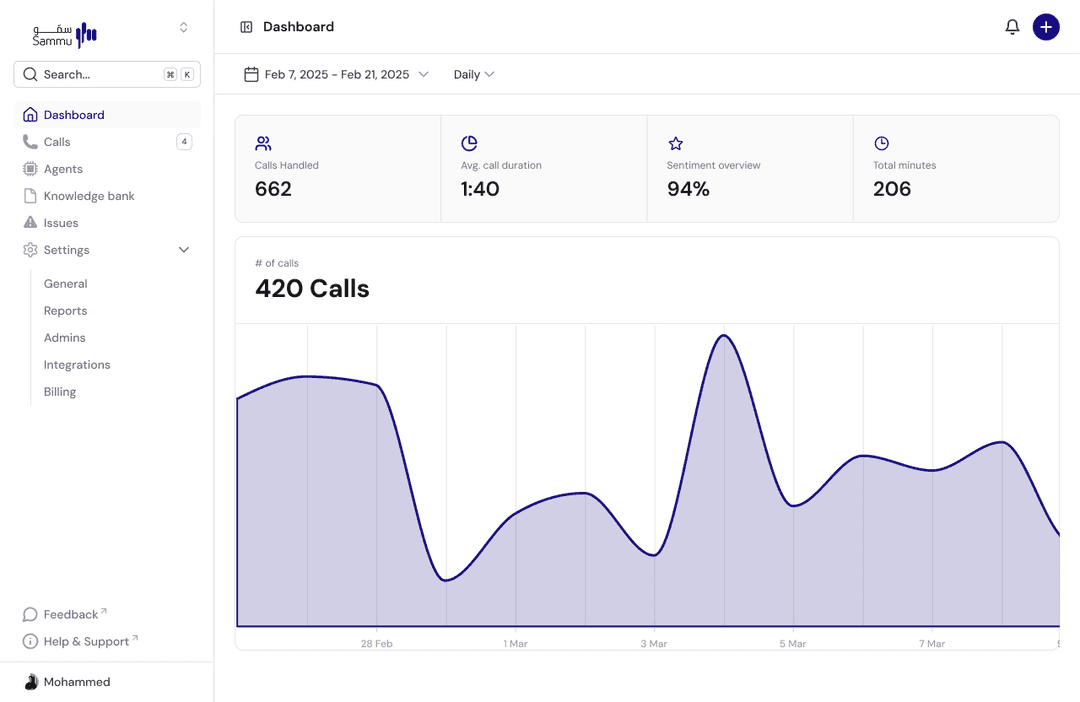The width and height of the screenshot is (1080, 702).
Task: Click the Total minutes clock icon
Action: [881, 144]
